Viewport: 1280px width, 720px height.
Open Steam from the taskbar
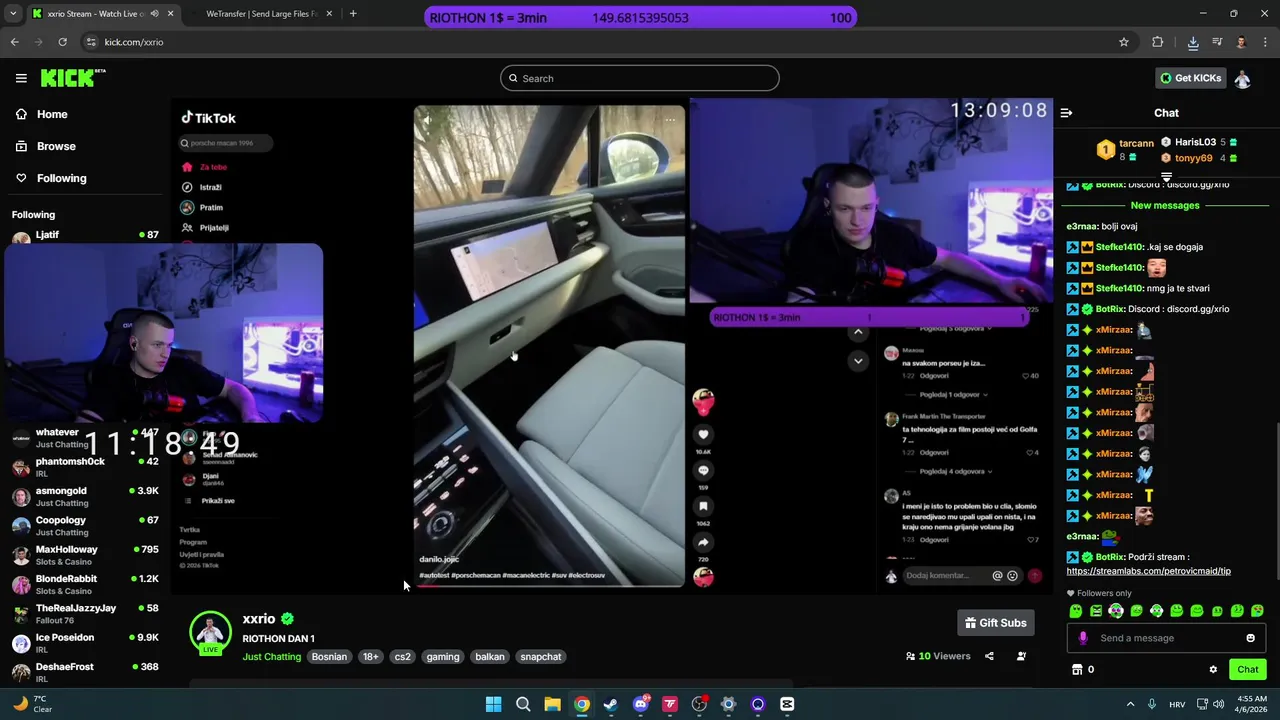click(x=611, y=704)
